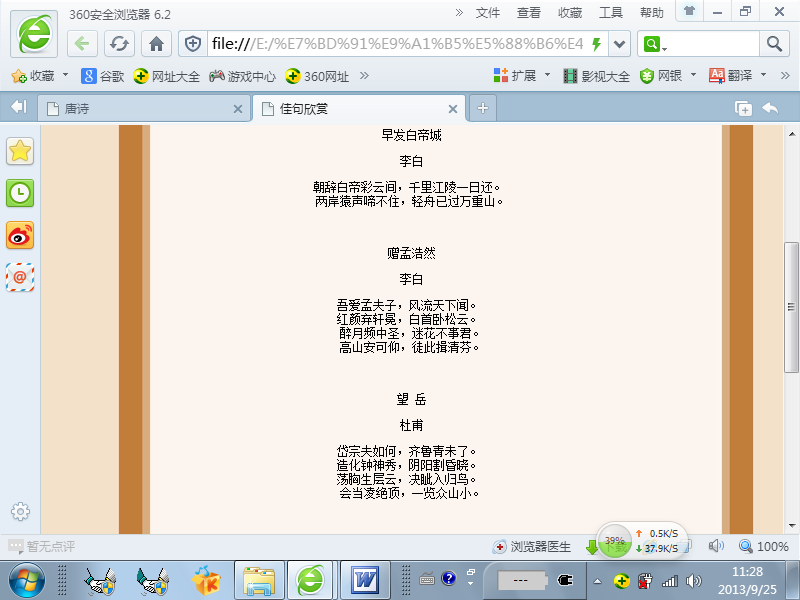The image size is (800, 600).
Task: Open the 工具 menu
Action: tap(610, 13)
